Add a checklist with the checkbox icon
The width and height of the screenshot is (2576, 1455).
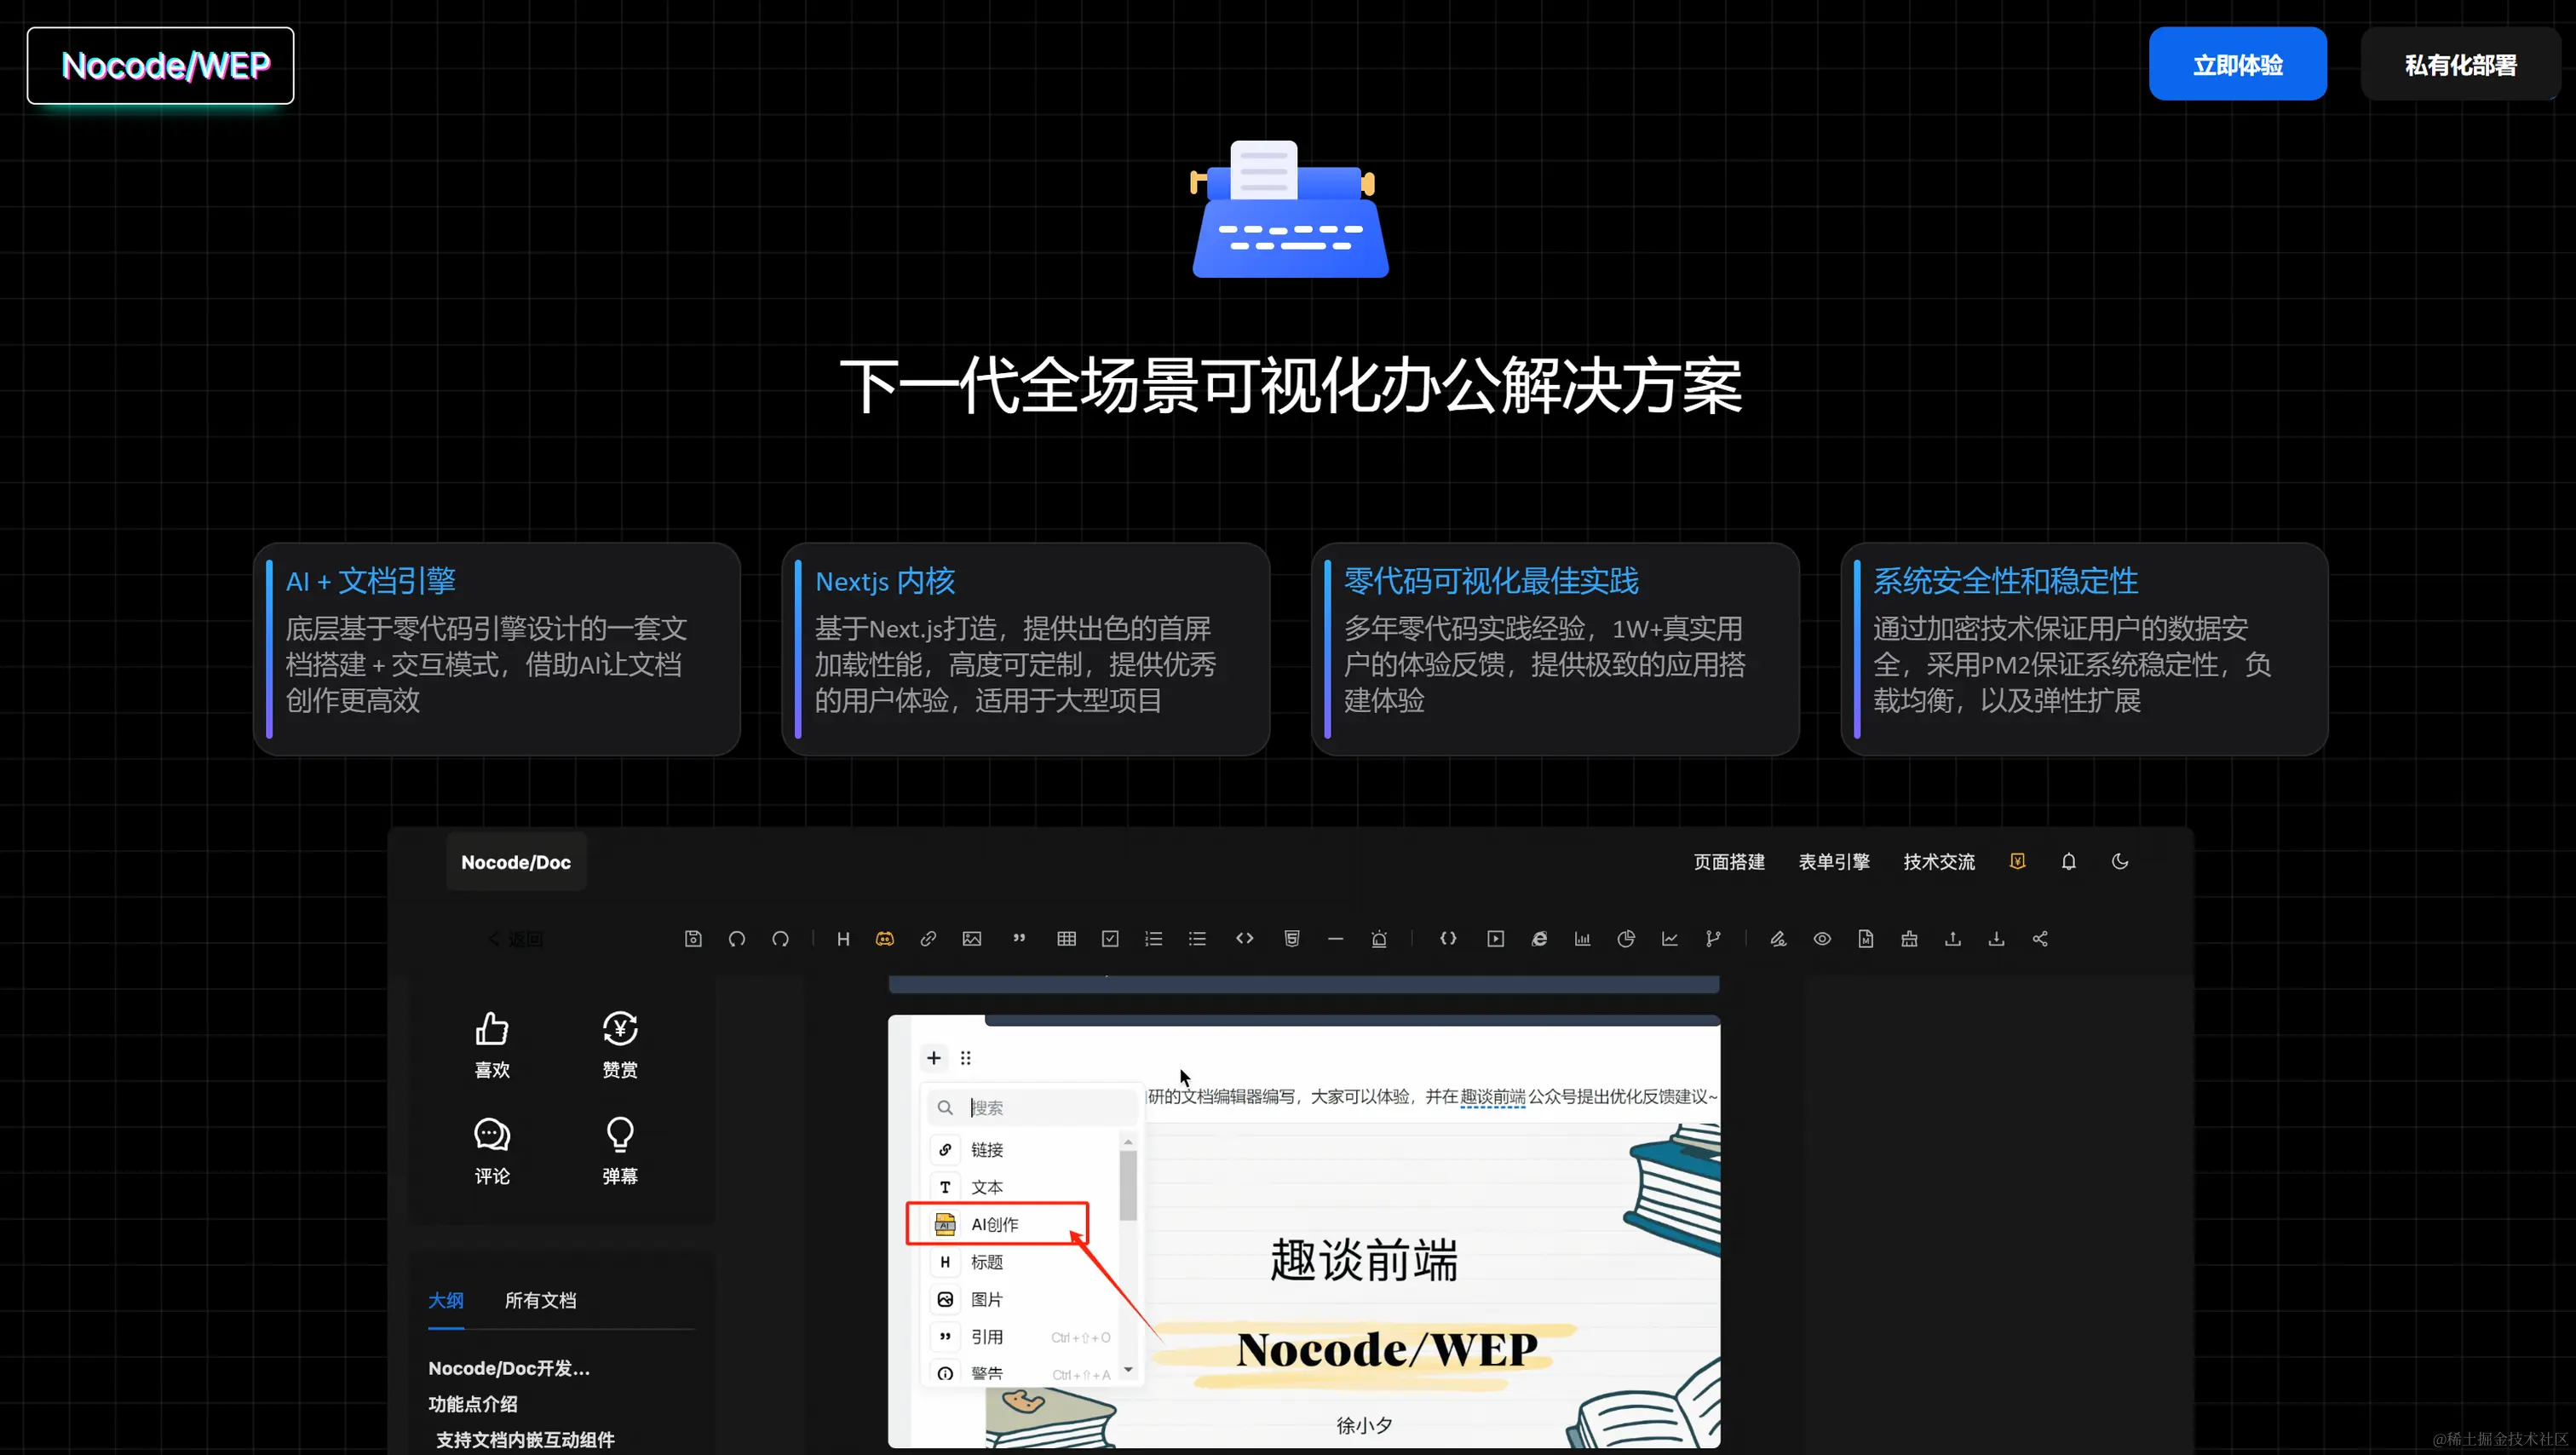(1110, 938)
